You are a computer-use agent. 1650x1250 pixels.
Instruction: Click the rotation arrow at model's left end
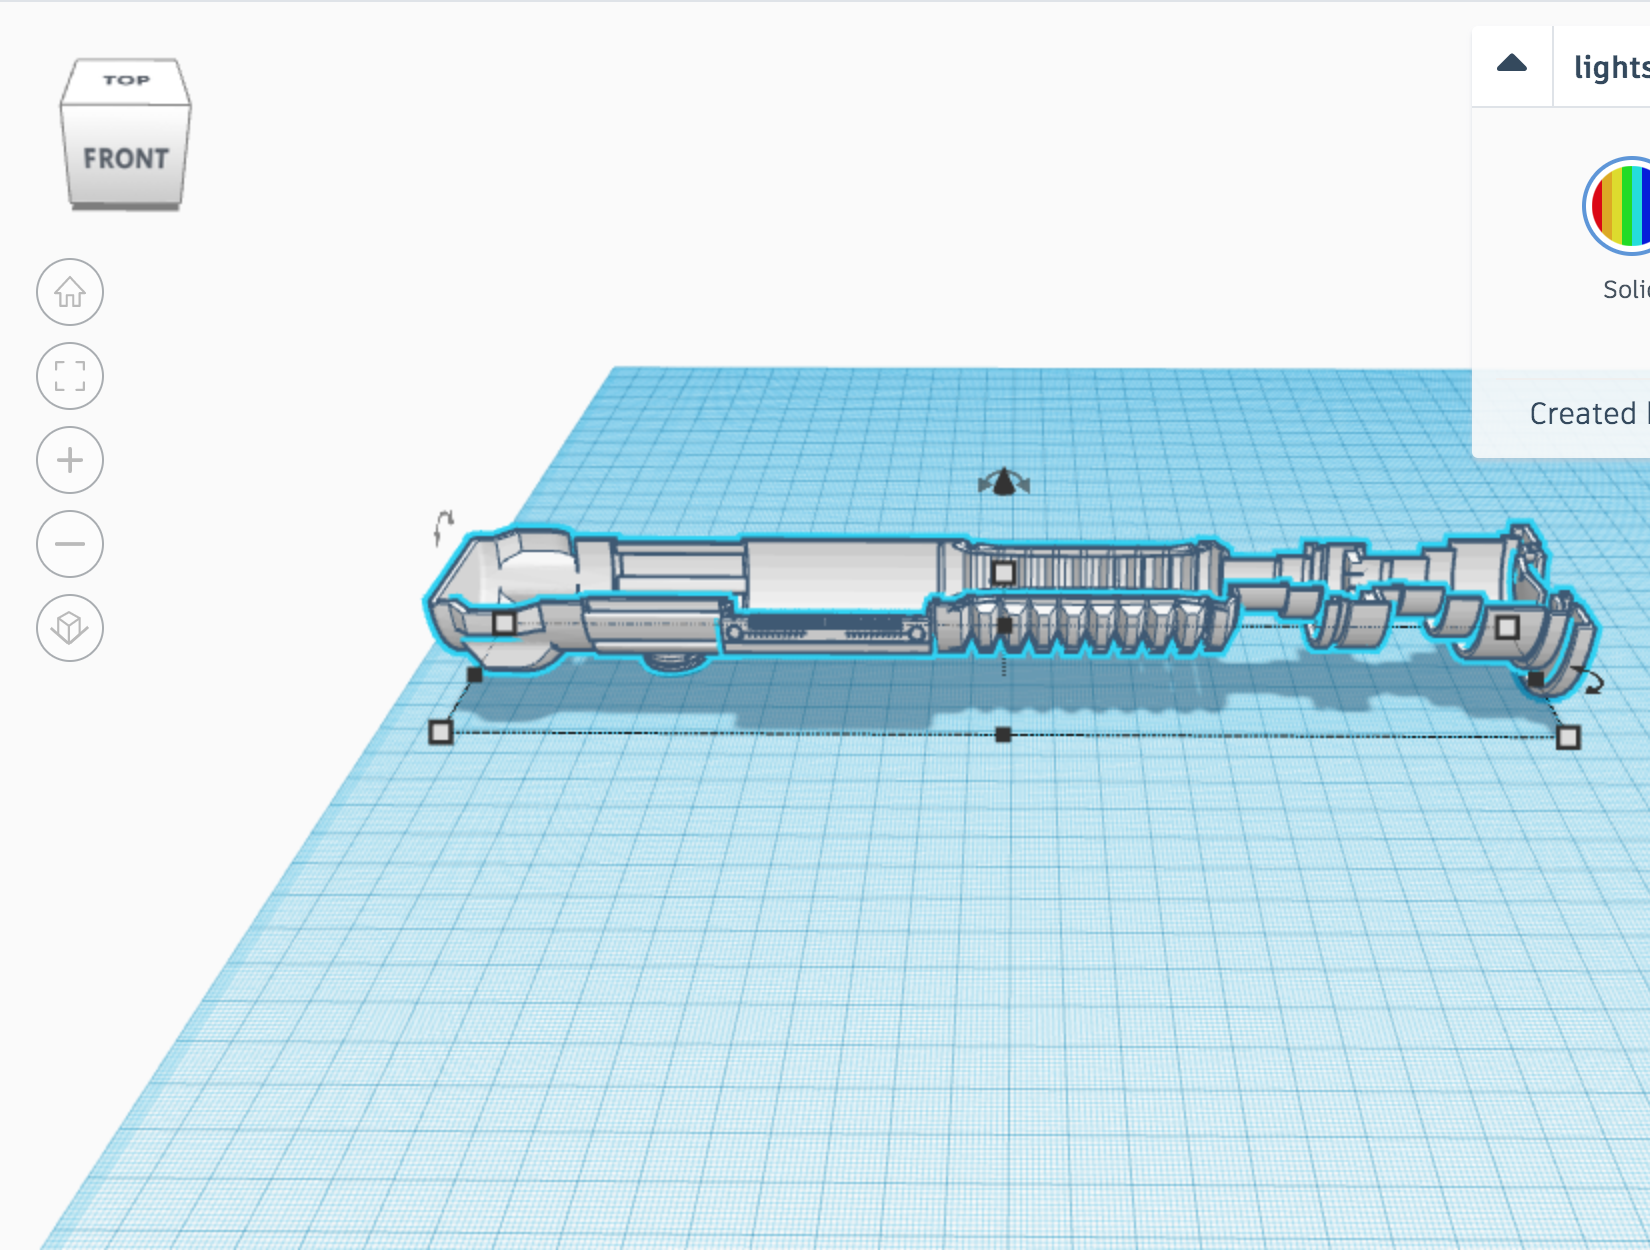[443, 526]
